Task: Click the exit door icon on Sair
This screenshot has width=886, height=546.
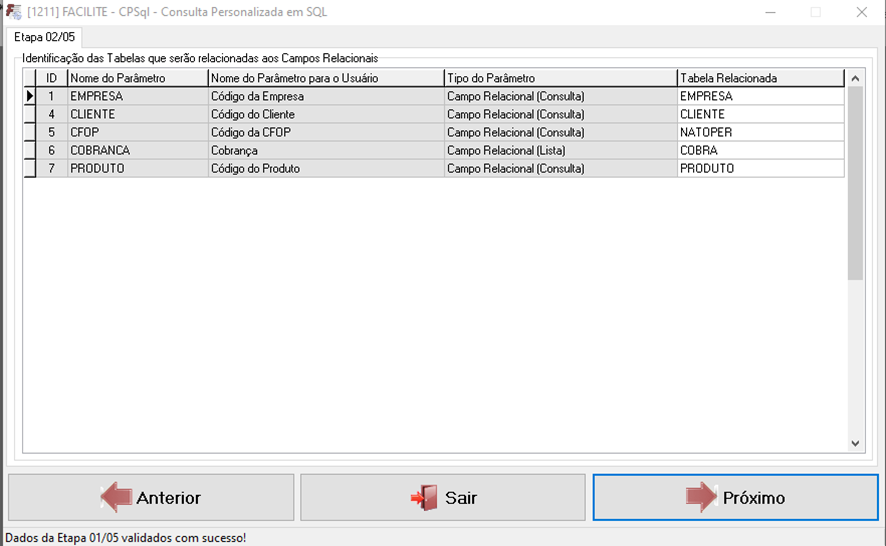Action: coord(424,498)
